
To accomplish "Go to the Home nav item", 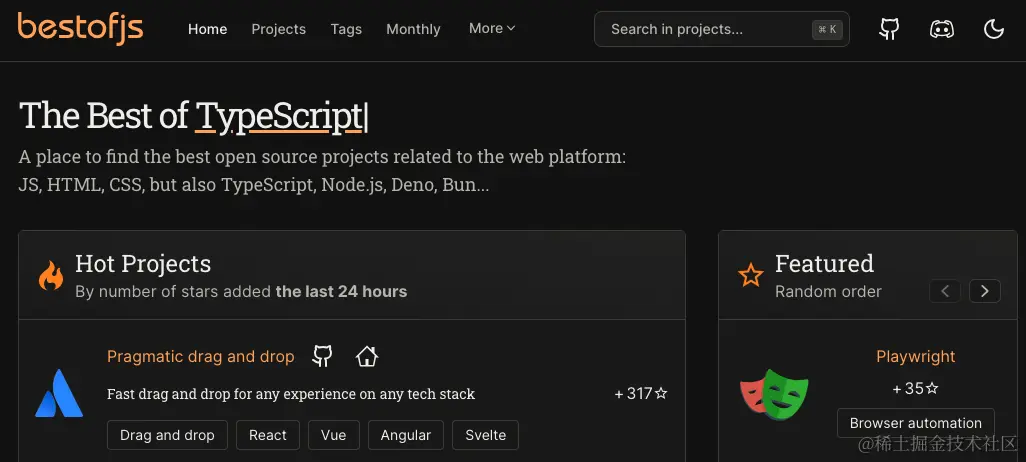I will point(207,29).
